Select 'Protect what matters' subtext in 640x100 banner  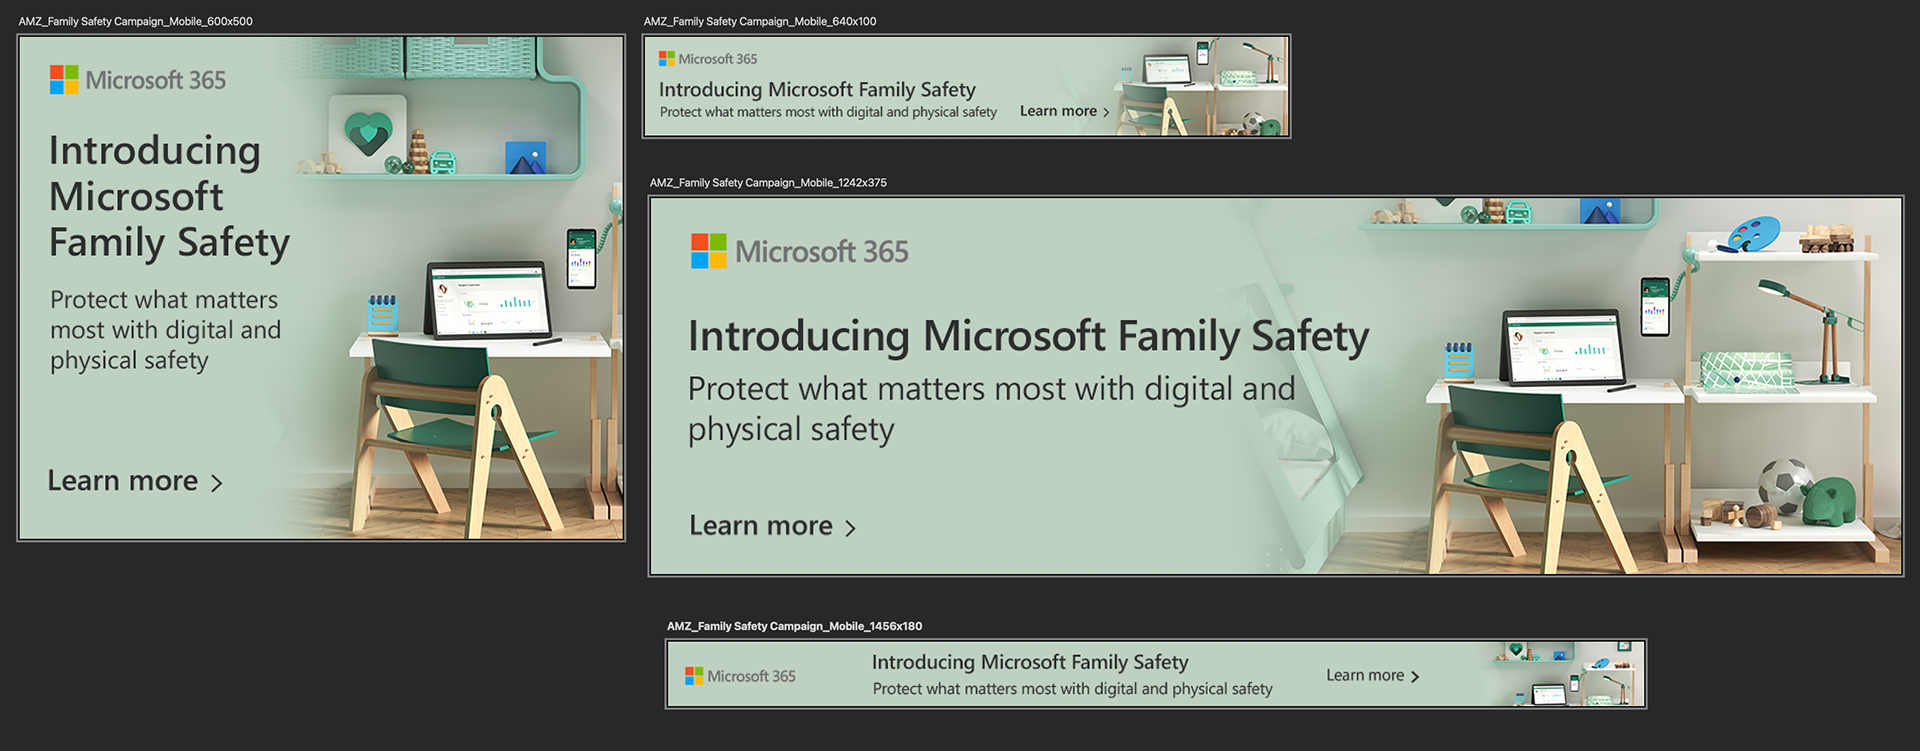coord(828,112)
